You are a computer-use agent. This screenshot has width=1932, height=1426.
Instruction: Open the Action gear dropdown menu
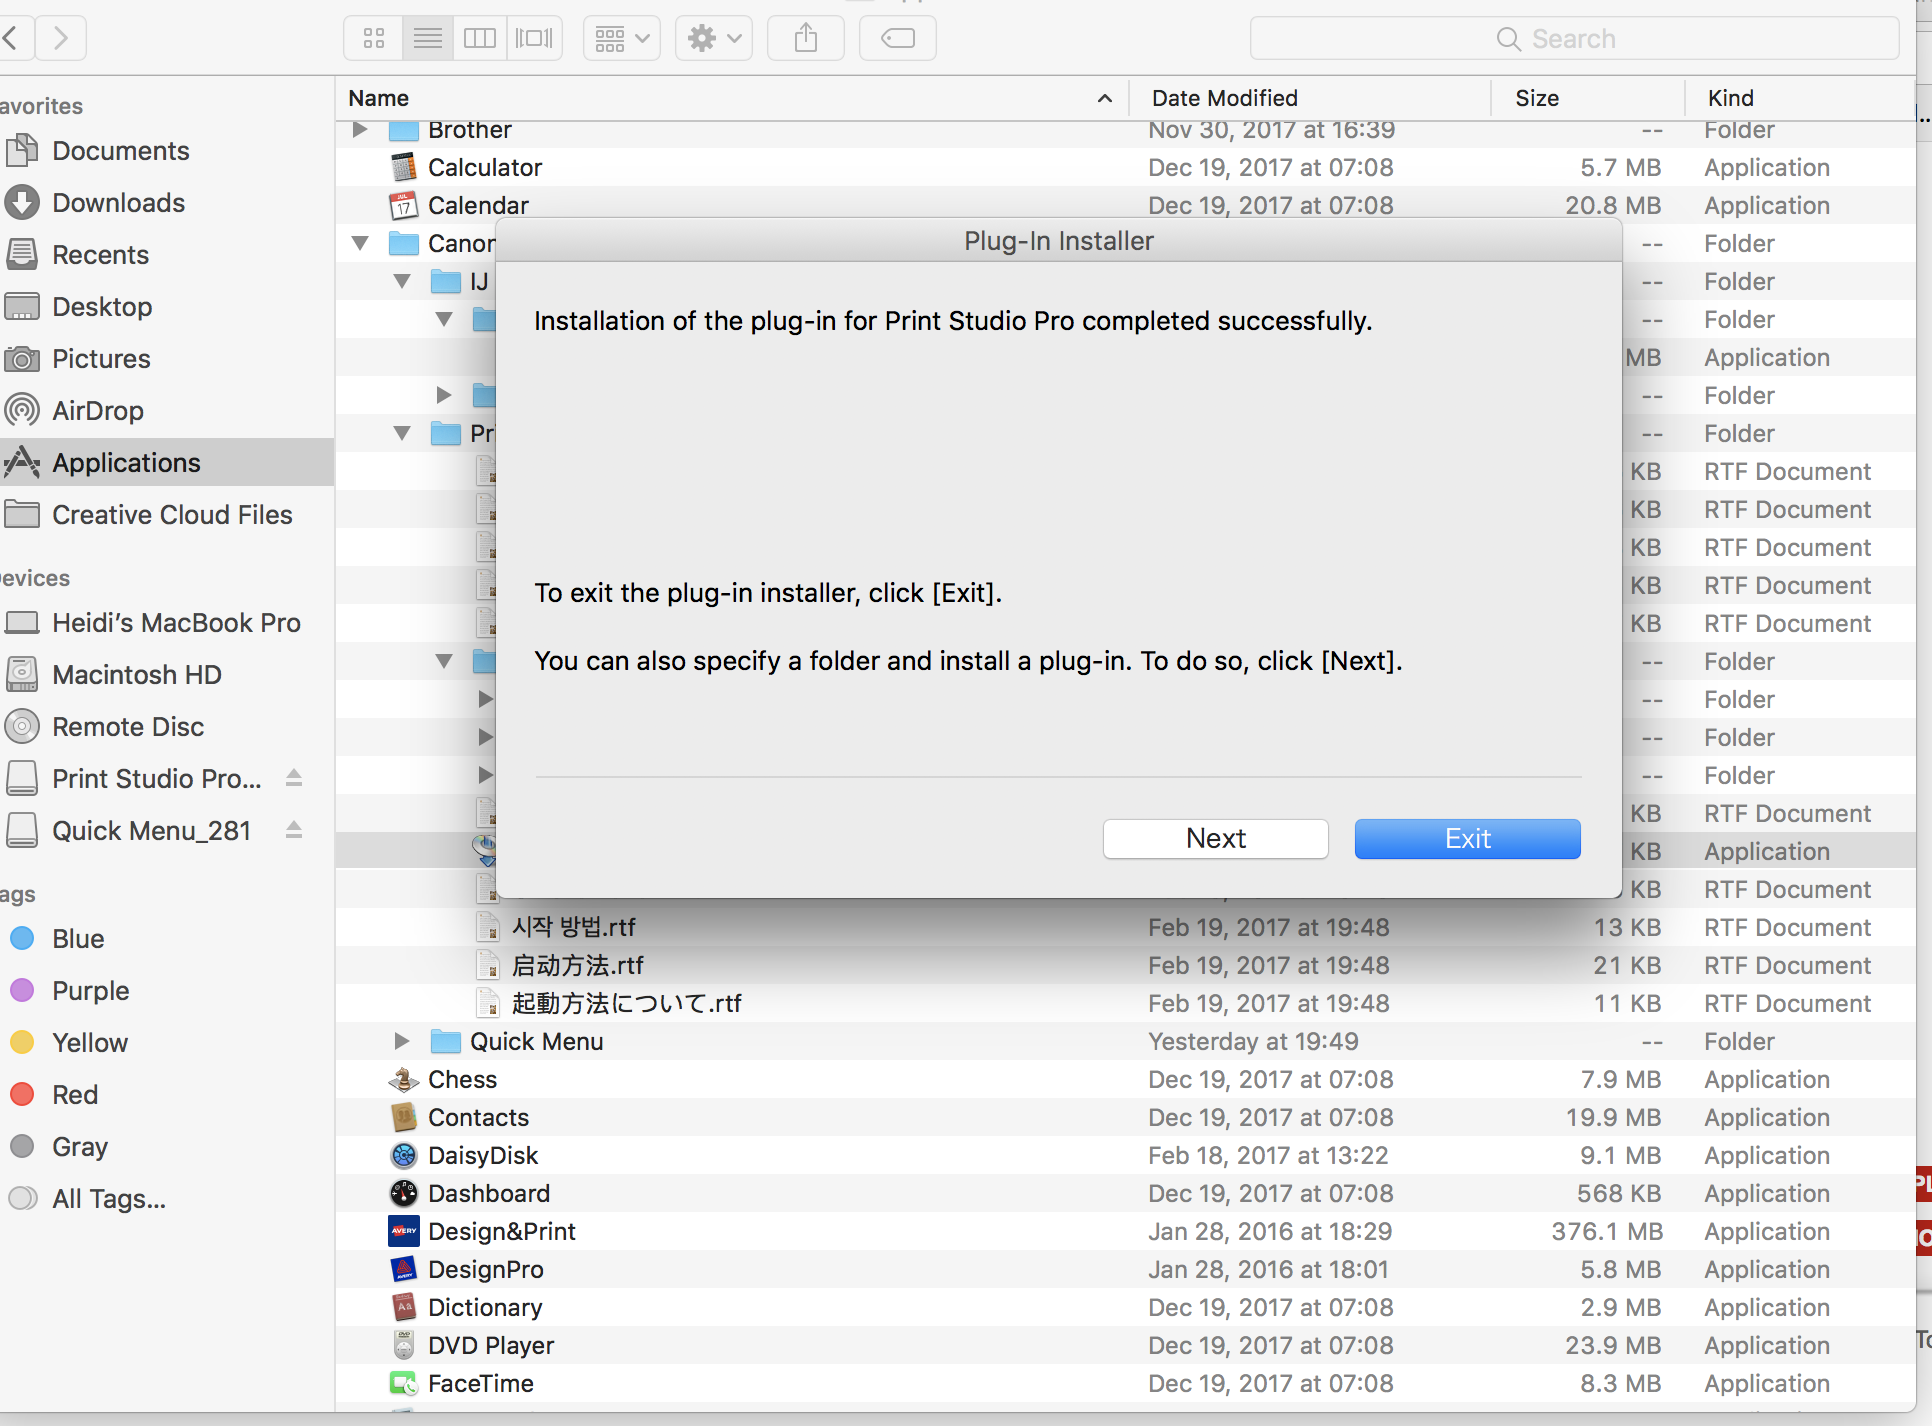[714, 39]
